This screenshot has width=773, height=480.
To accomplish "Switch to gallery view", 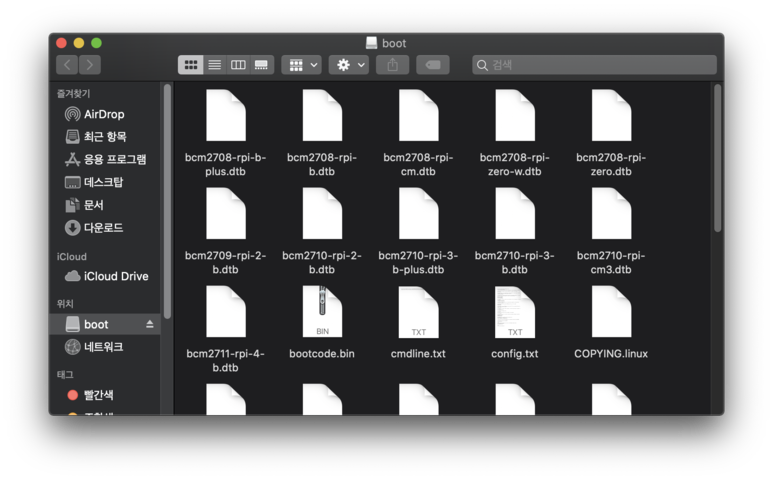I will coord(262,65).
